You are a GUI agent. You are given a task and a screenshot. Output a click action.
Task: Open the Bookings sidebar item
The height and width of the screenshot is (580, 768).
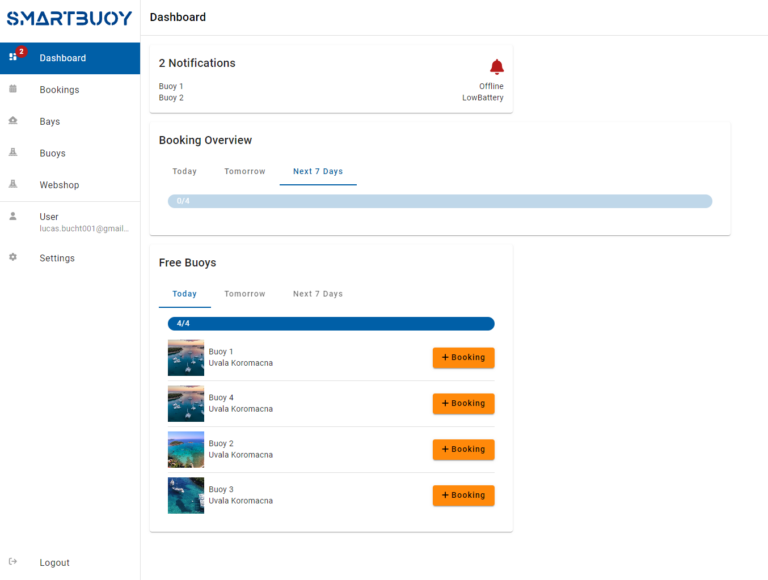[70, 90]
